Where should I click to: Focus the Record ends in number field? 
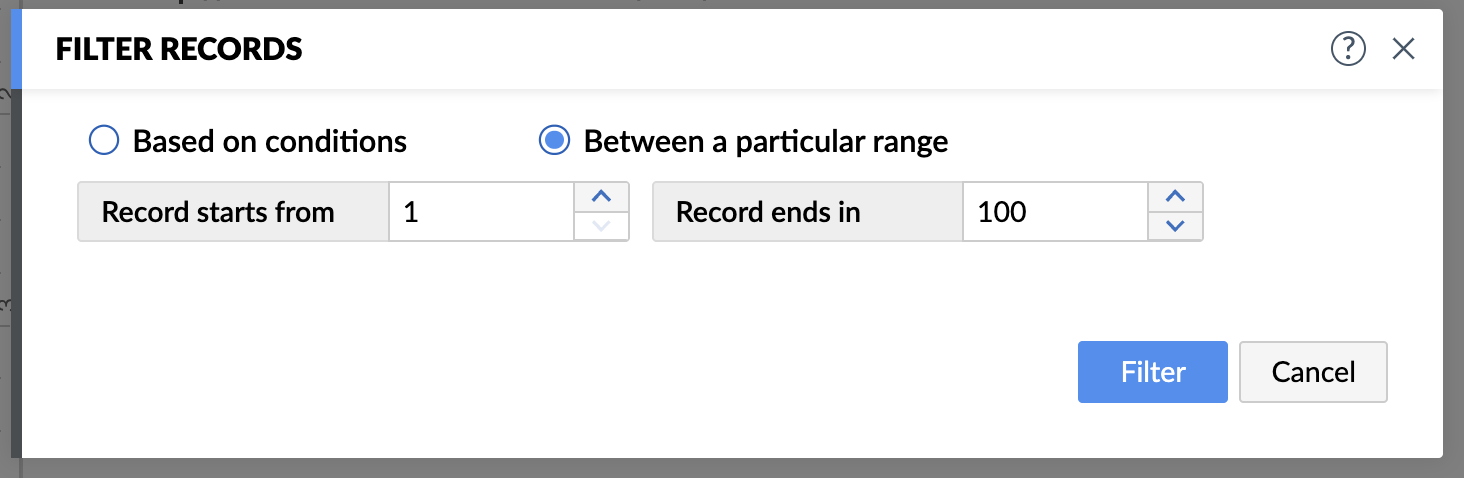(1055, 212)
